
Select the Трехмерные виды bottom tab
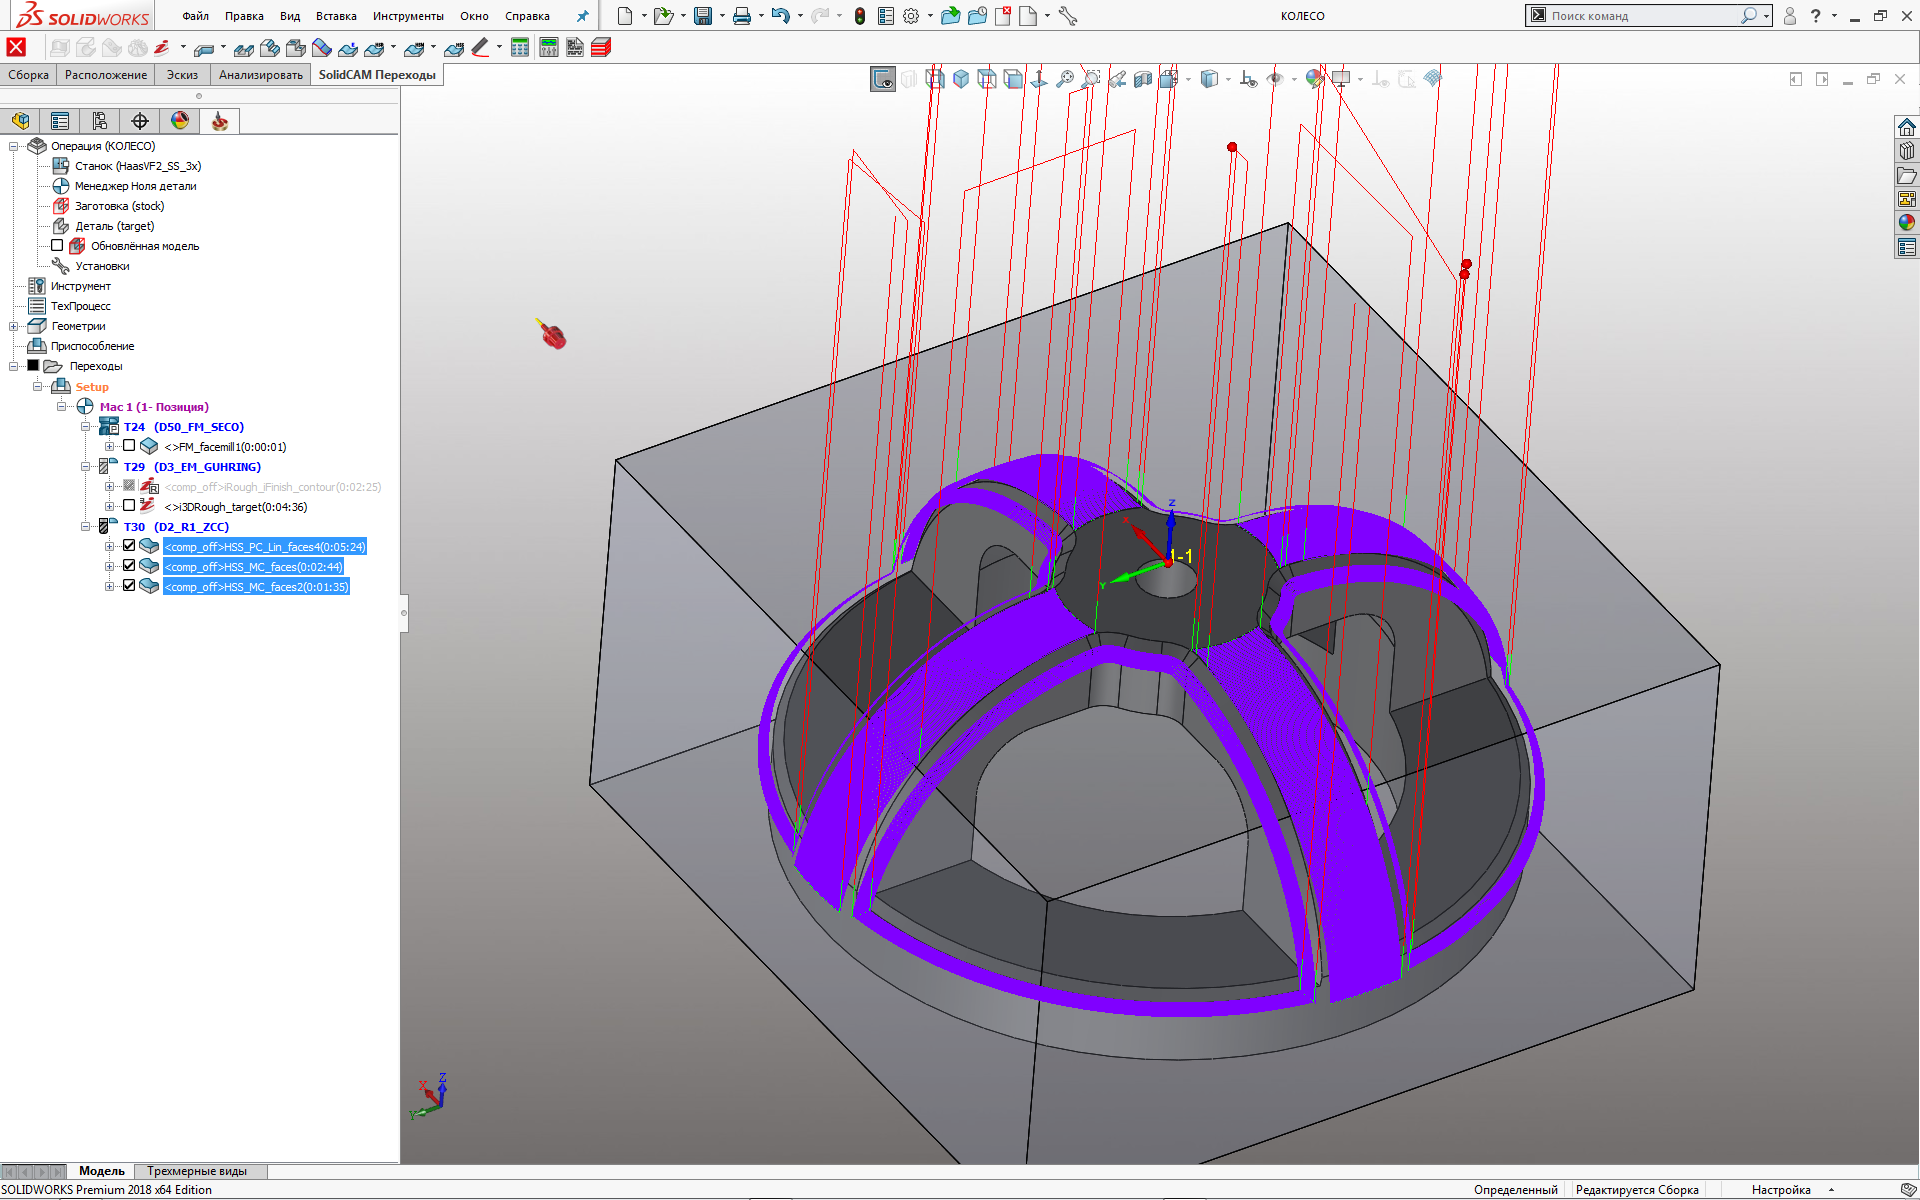pyautogui.click(x=196, y=1171)
